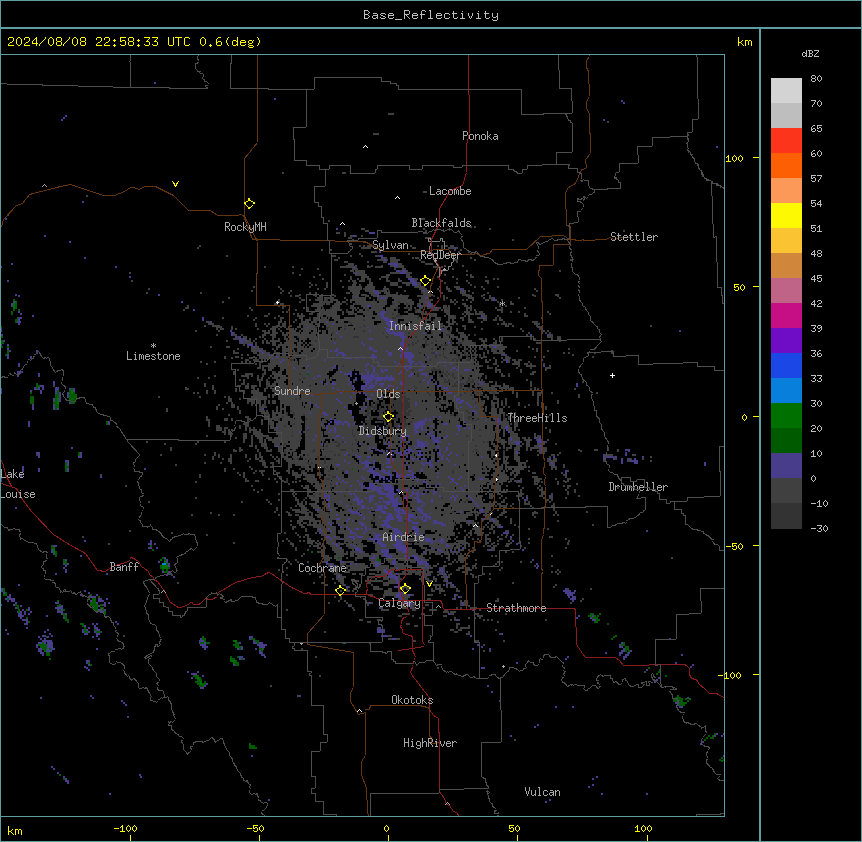Screen dimensions: 862x842
Task: Click the yellow V marker east of Calgary diamond
Action: tap(429, 584)
